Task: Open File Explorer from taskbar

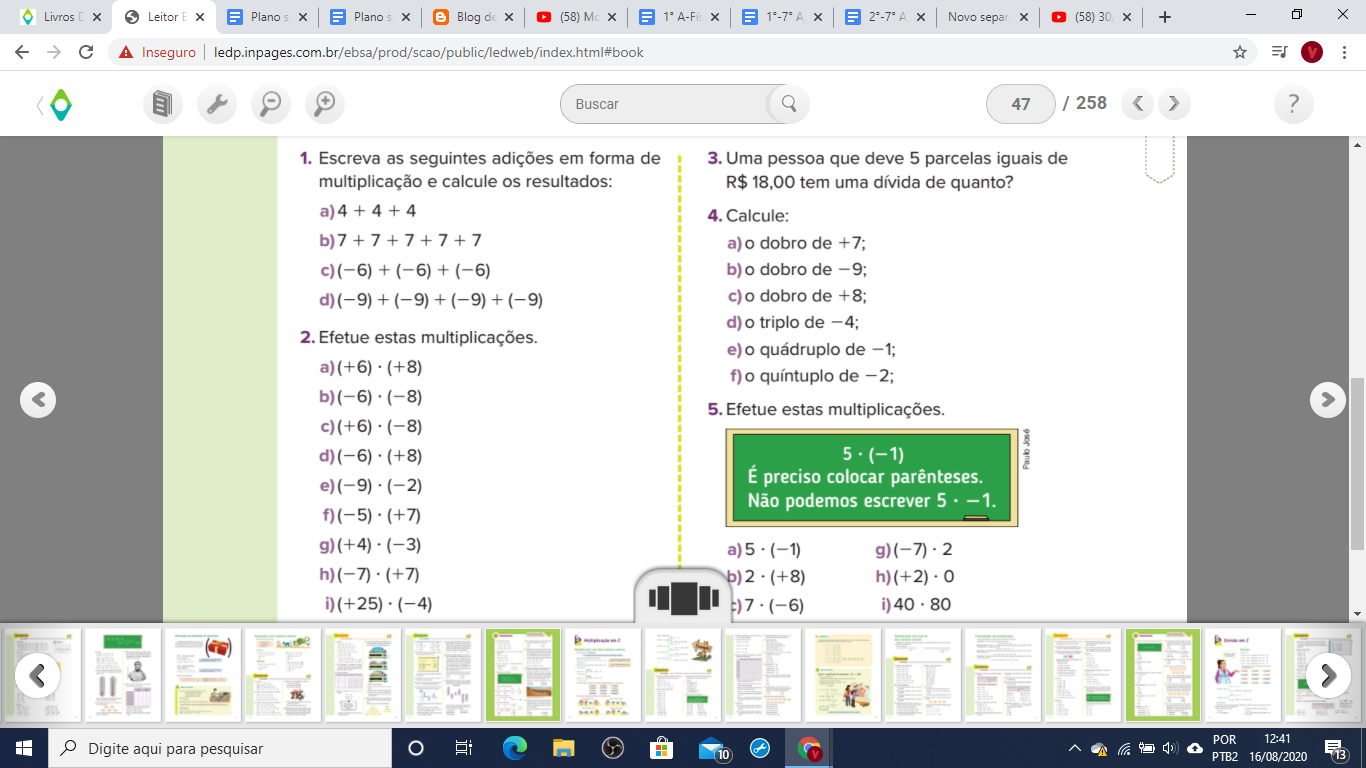Action: pos(563,748)
